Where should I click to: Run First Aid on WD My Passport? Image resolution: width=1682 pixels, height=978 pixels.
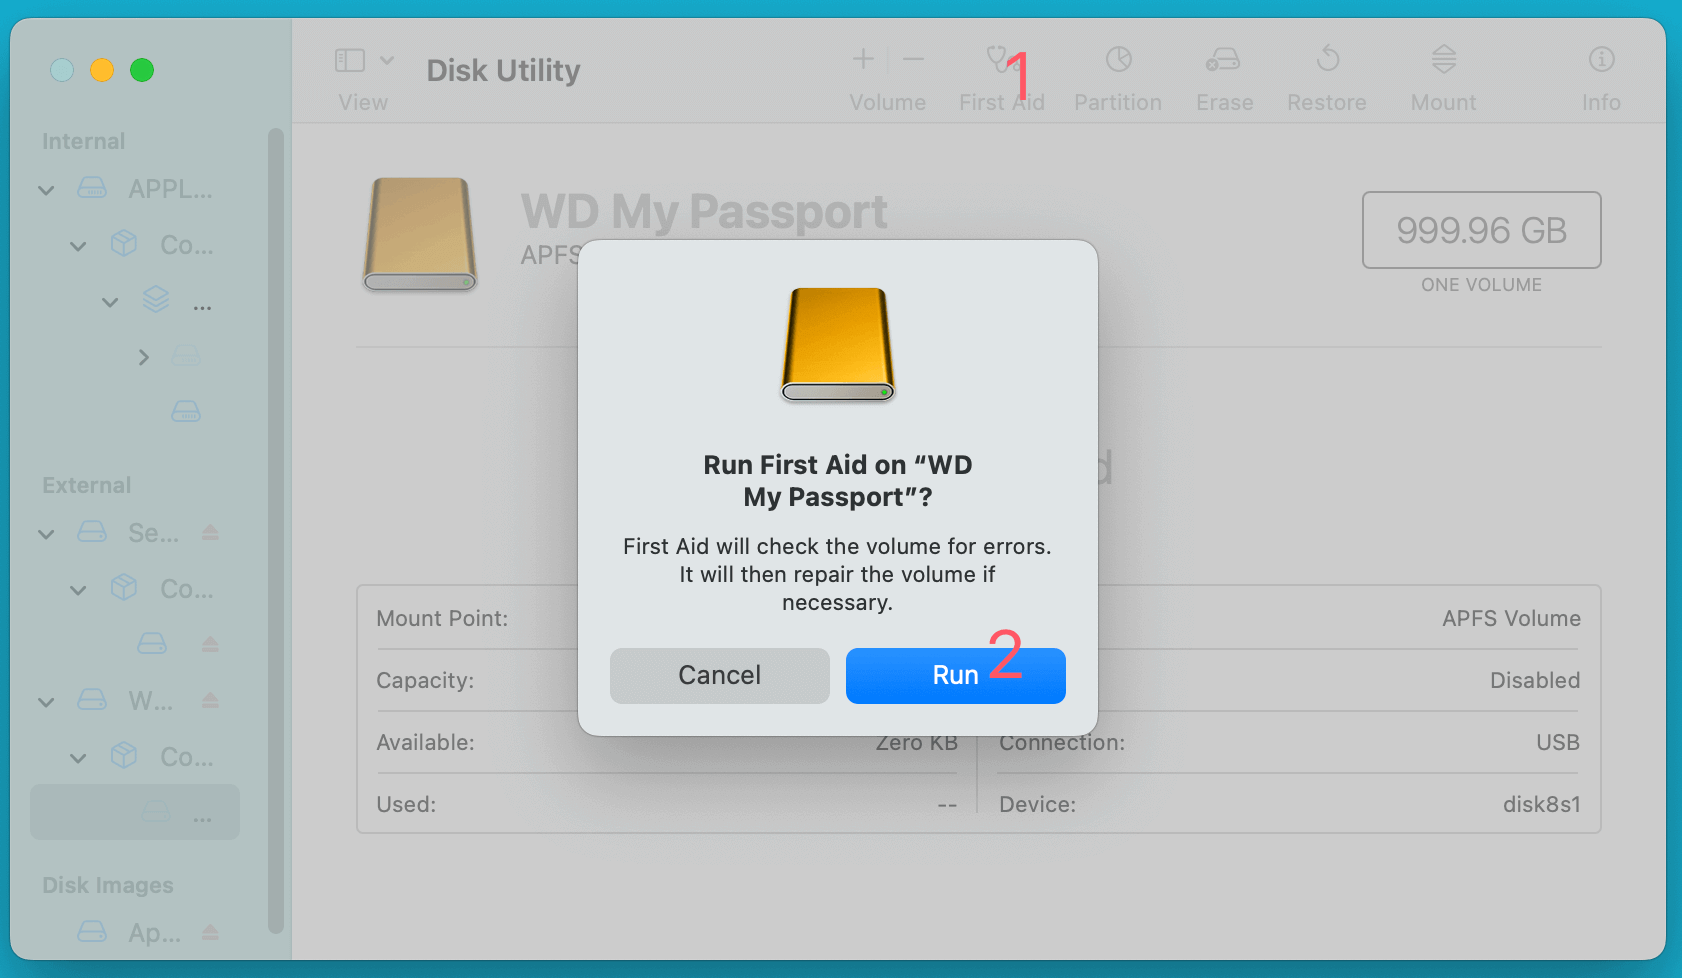(x=954, y=675)
